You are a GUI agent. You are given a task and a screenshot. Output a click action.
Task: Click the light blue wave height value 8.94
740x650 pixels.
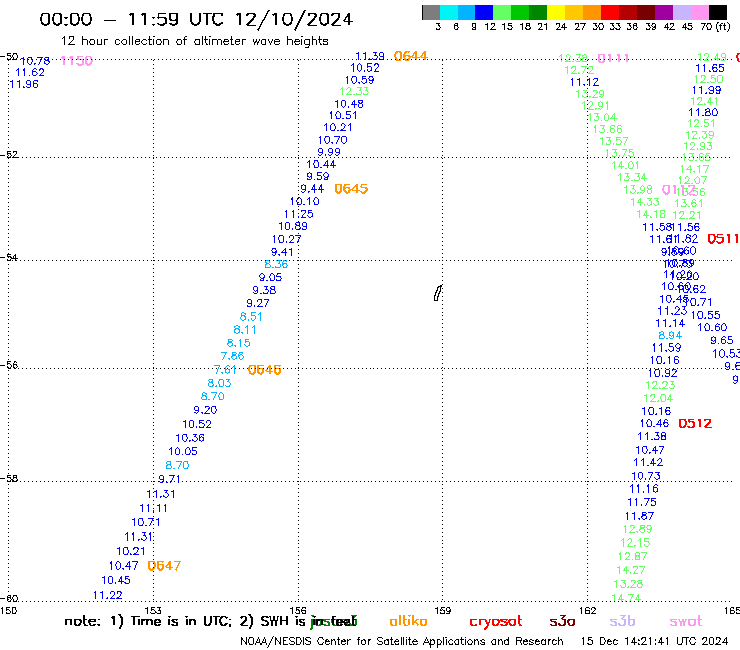point(670,335)
